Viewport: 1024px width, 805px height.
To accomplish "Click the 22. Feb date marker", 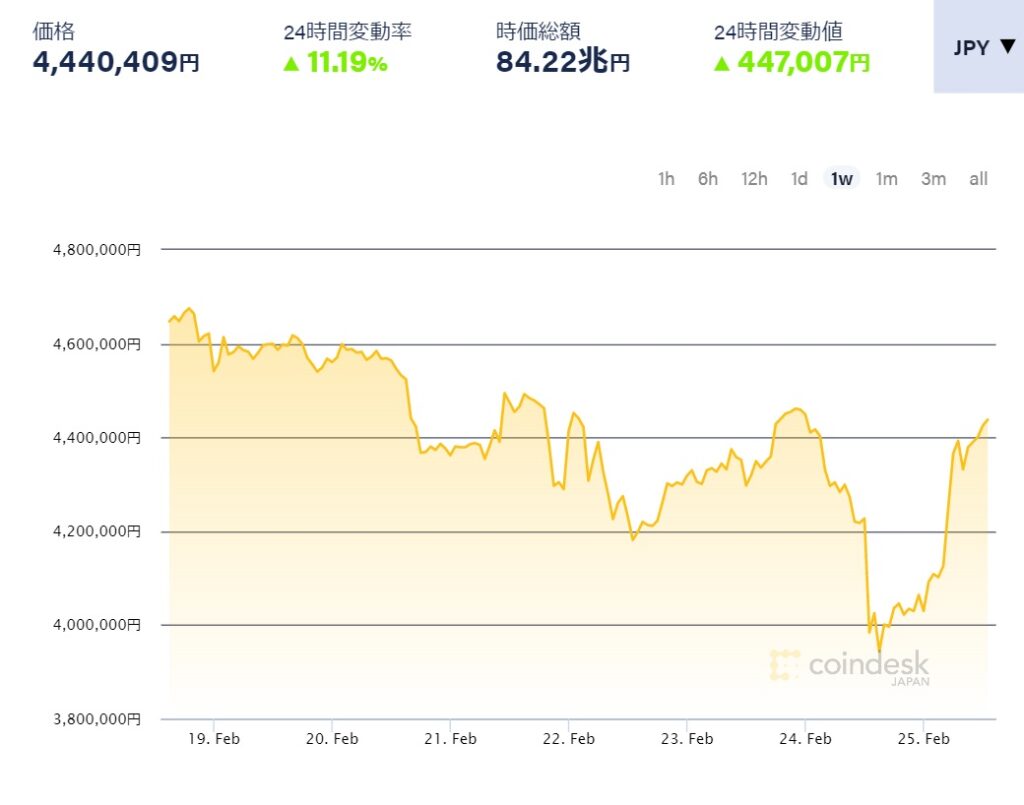I will (568, 738).
